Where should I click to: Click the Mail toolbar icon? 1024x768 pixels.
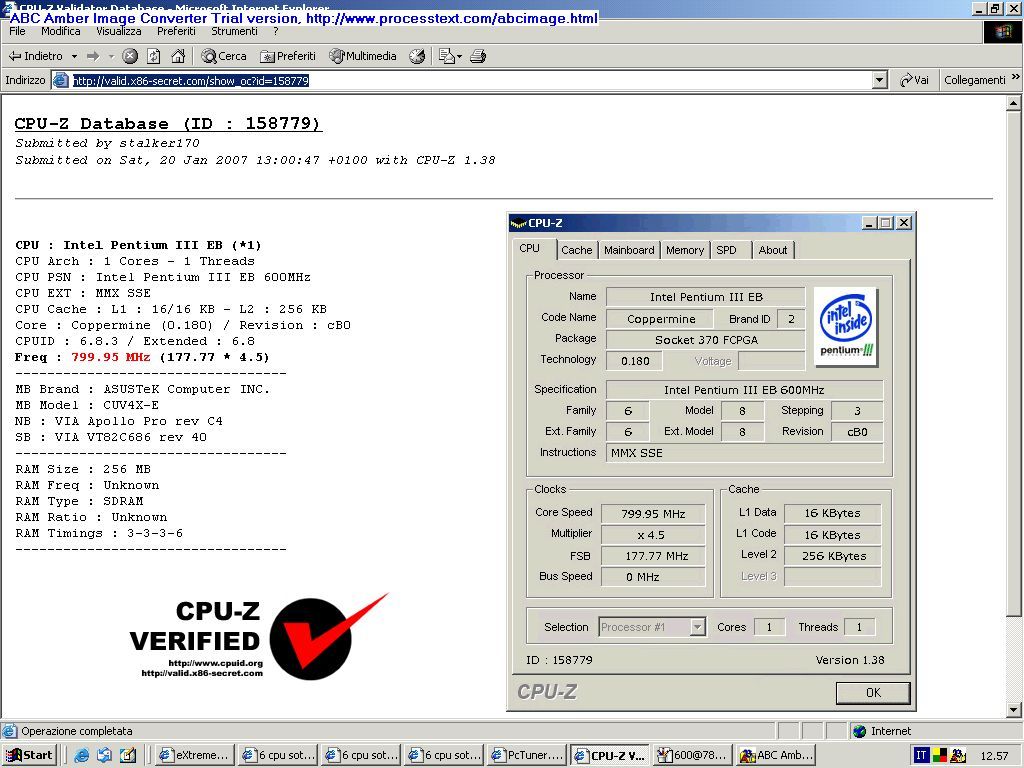[x=450, y=56]
